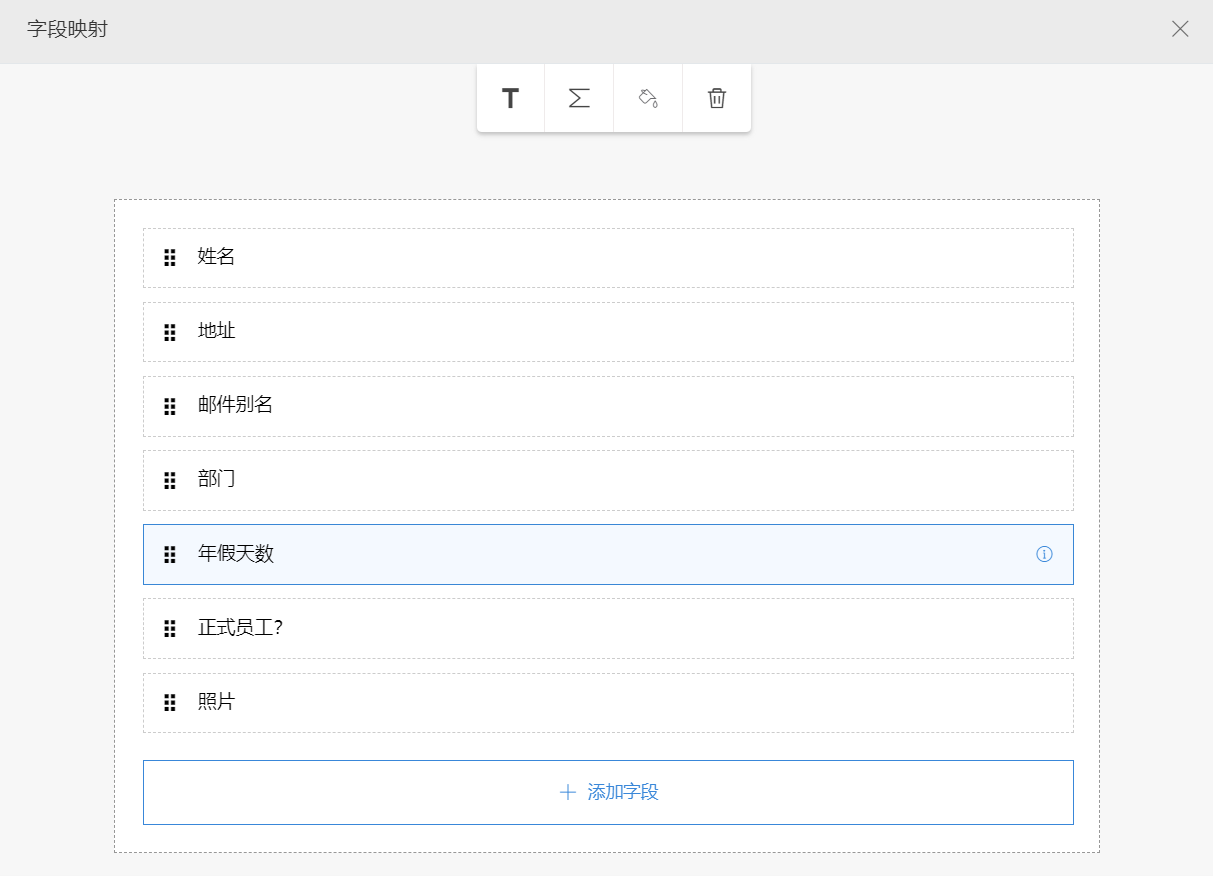Click drag handle of 地址 field
The width and height of the screenshot is (1213, 876).
(x=170, y=332)
